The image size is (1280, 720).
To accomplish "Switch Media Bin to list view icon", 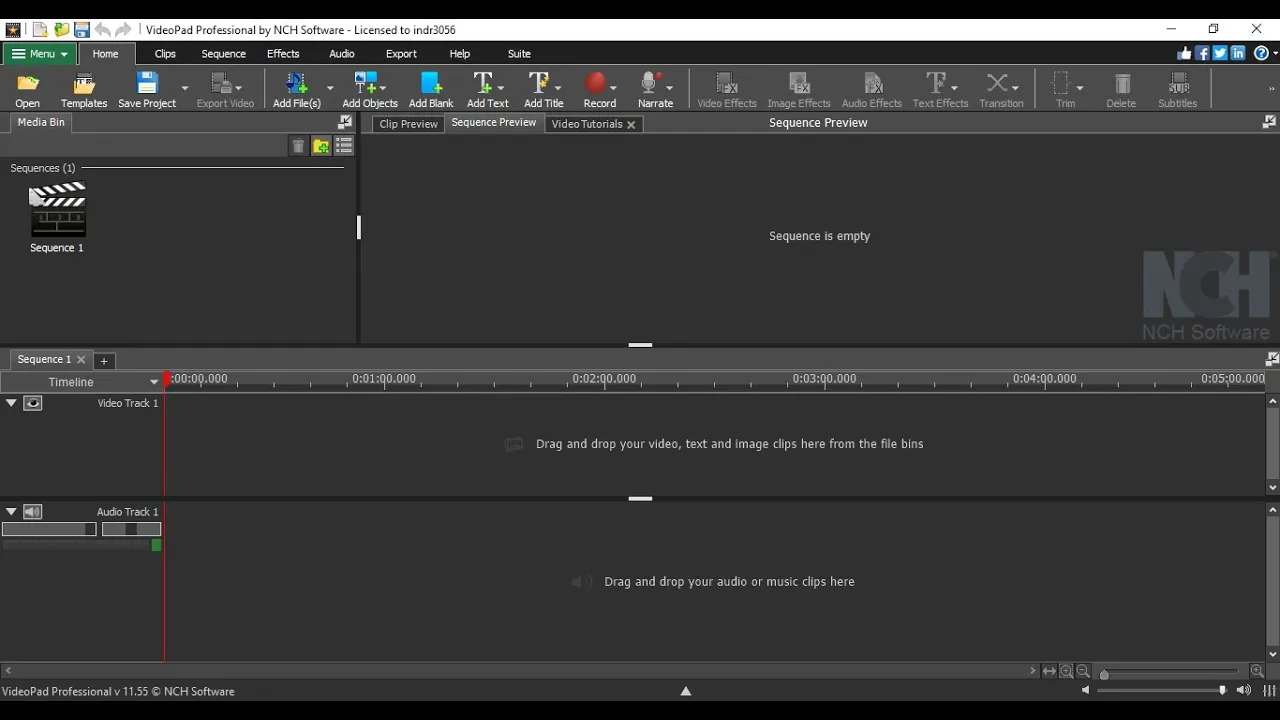I will tap(344, 147).
